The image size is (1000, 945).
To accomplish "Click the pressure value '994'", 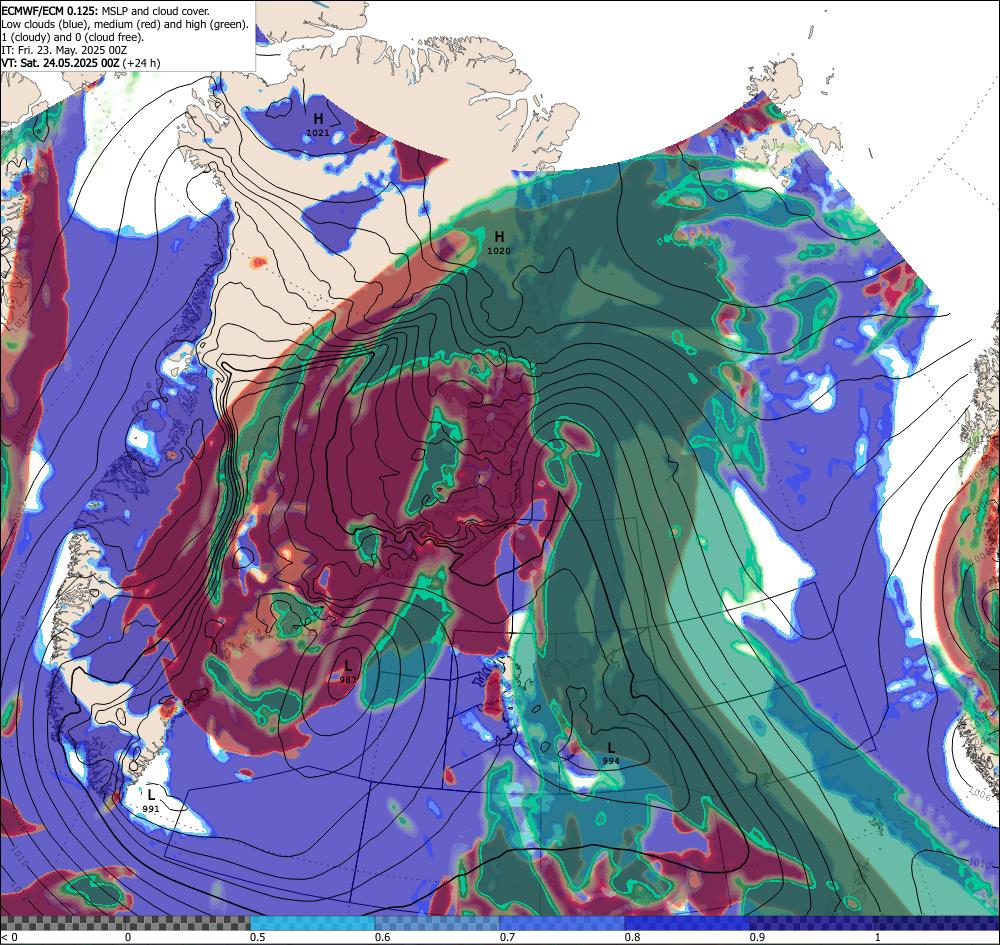I will (x=611, y=761).
